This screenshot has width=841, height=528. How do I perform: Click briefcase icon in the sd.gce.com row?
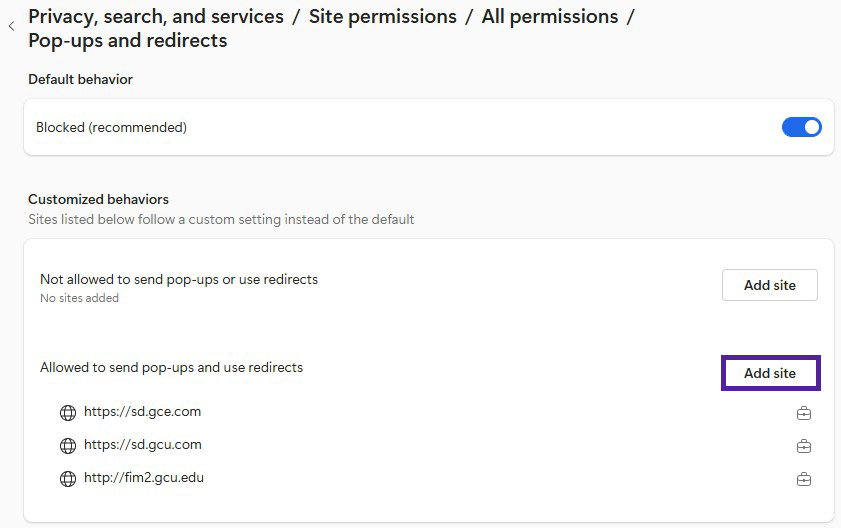coord(803,413)
